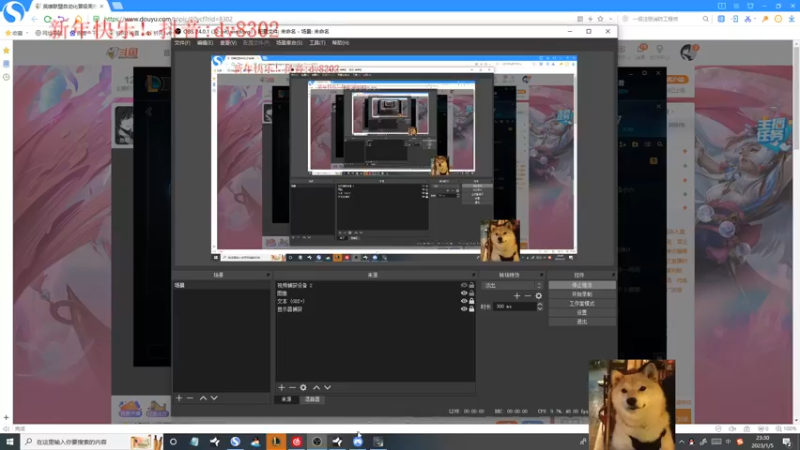Viewport: 800px width, 450px height.
Task: Open the Tools menu in OBS
Action: point(317,43)
